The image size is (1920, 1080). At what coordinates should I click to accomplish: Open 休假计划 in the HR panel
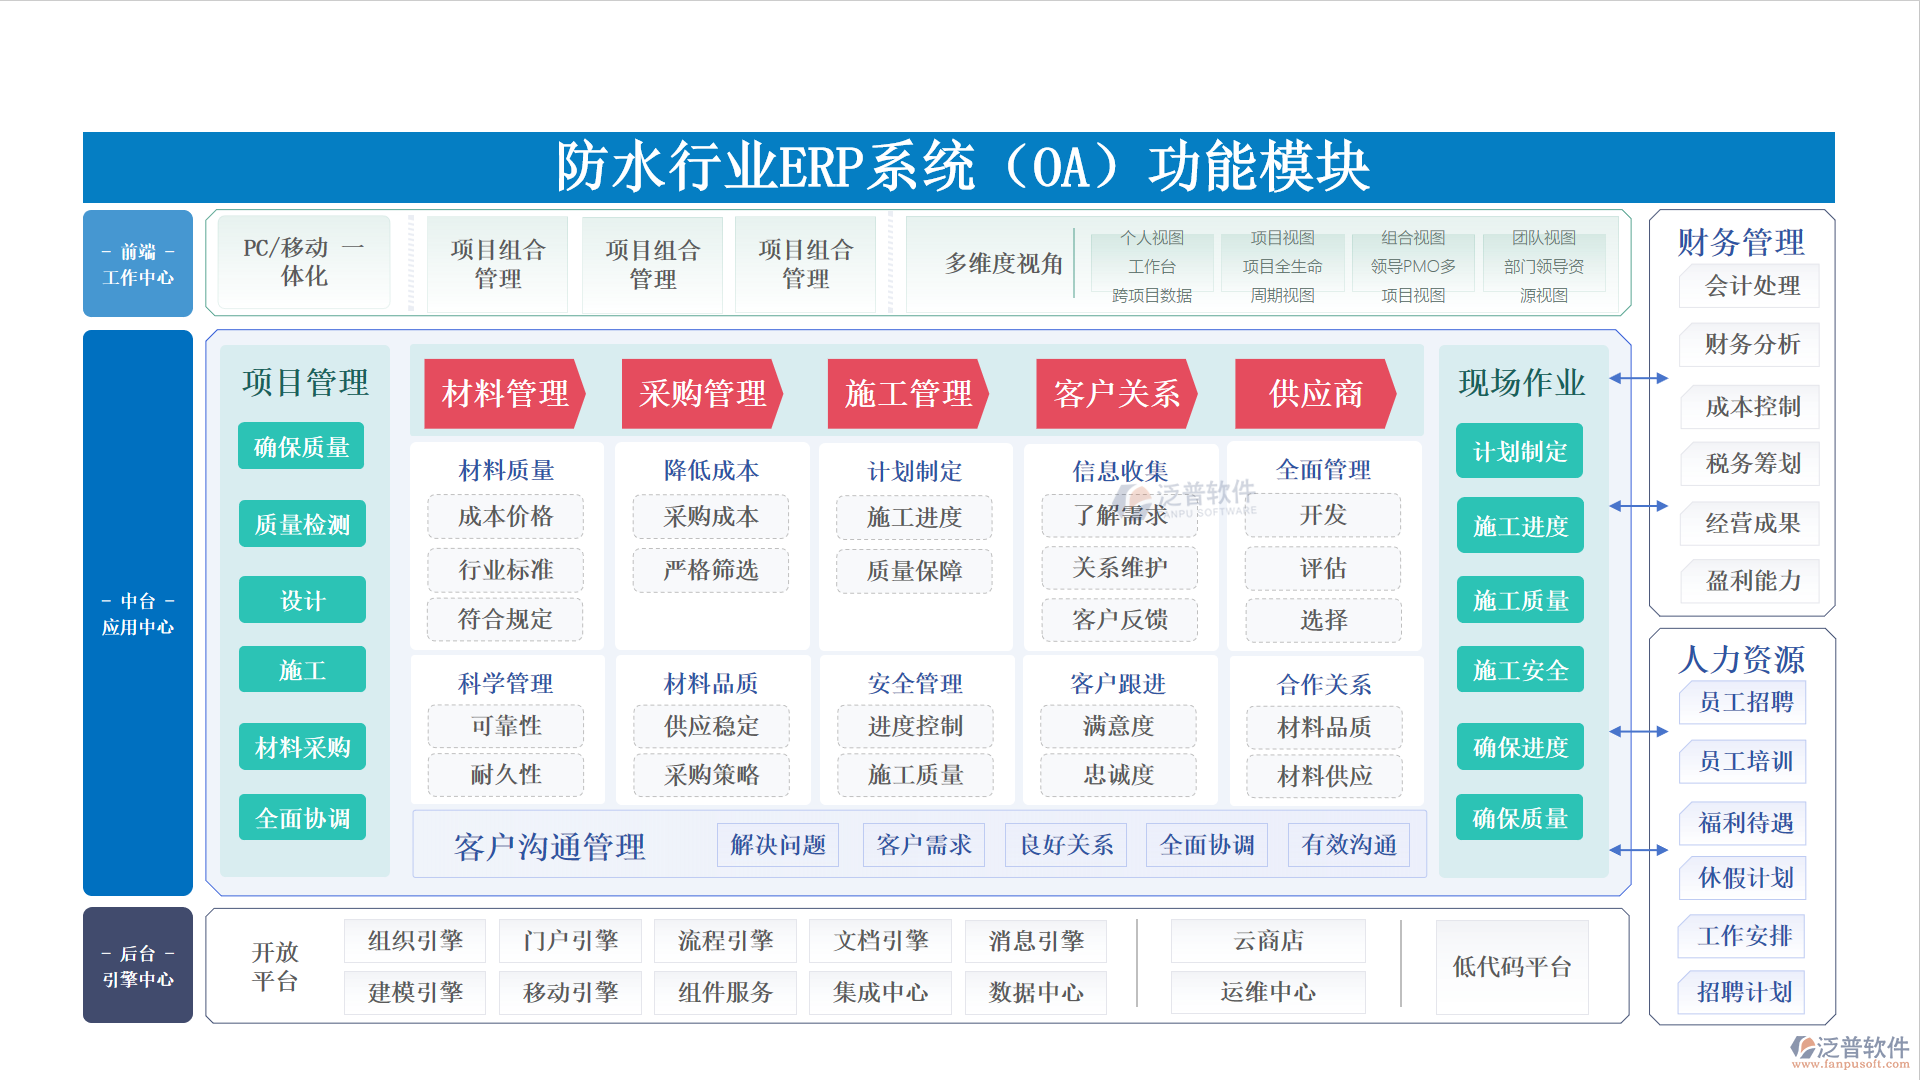click(1745, 879)
